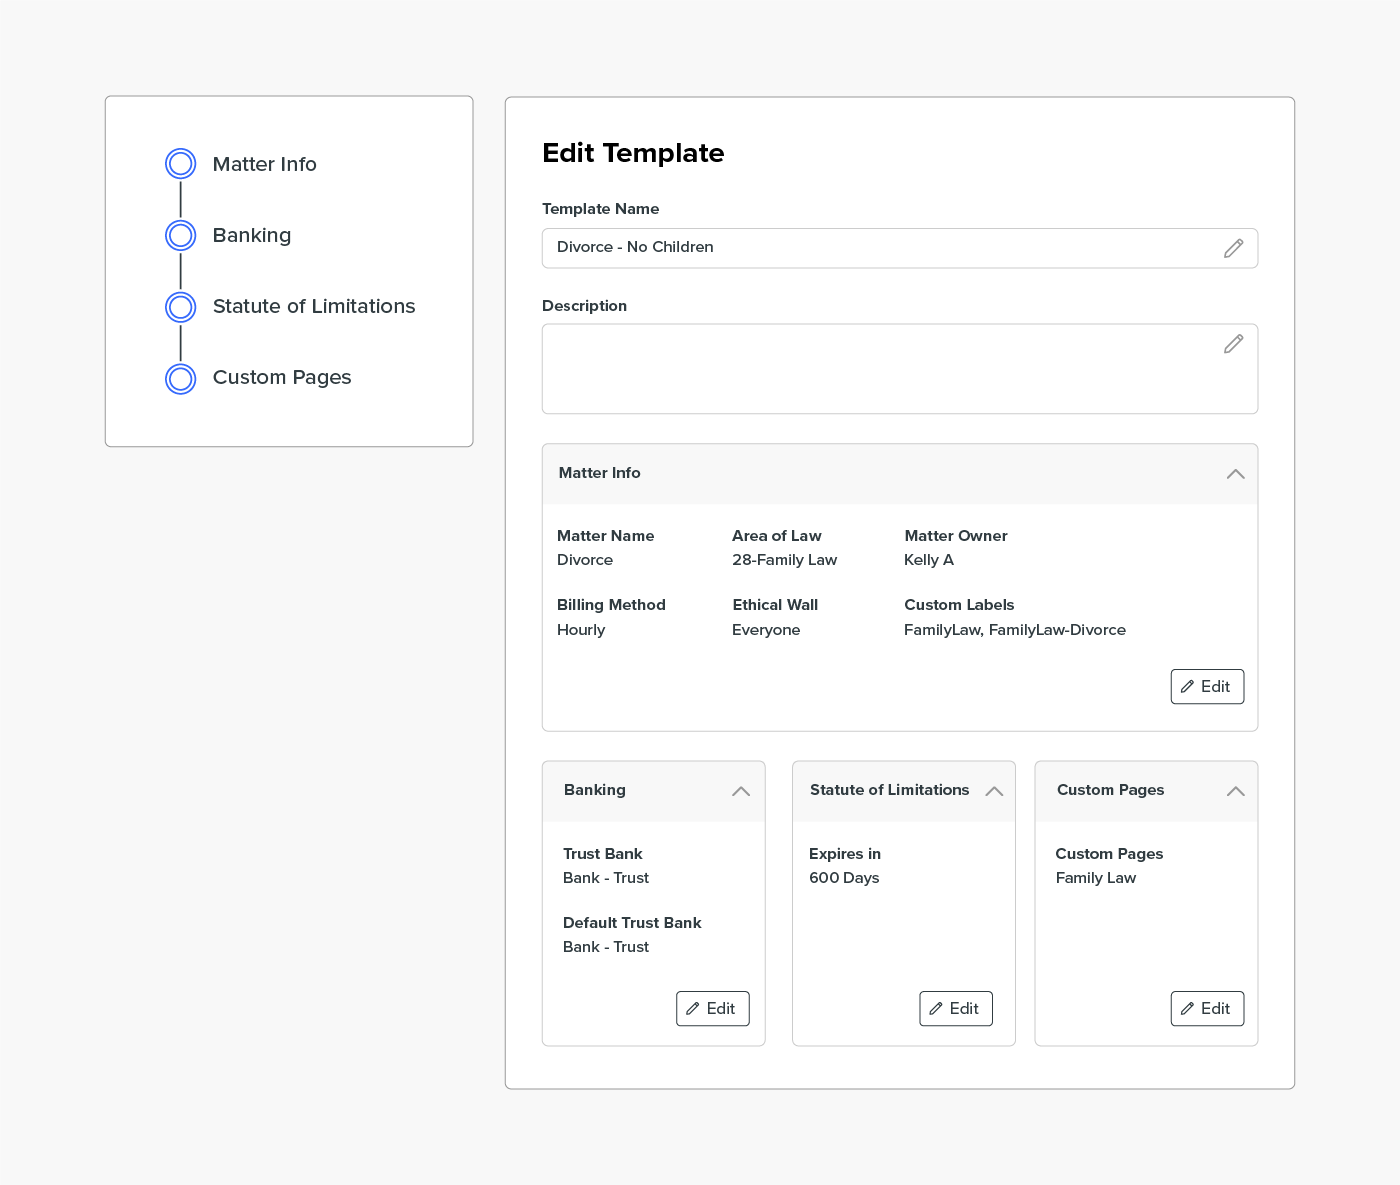The image size is (1400, 1185).
Task: Collapse the Banking panel chevron
Action: (740, 791)
